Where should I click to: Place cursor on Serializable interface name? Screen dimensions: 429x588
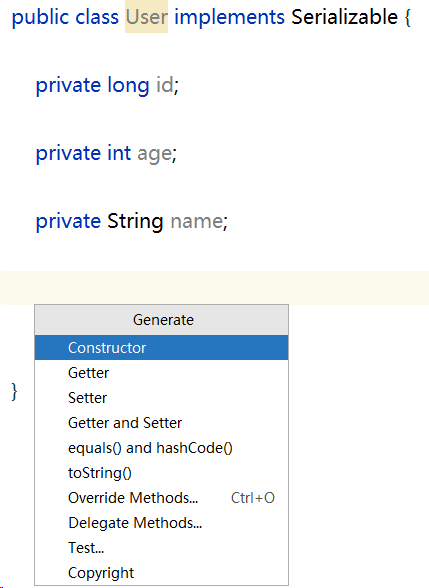[x=344, y=17]
